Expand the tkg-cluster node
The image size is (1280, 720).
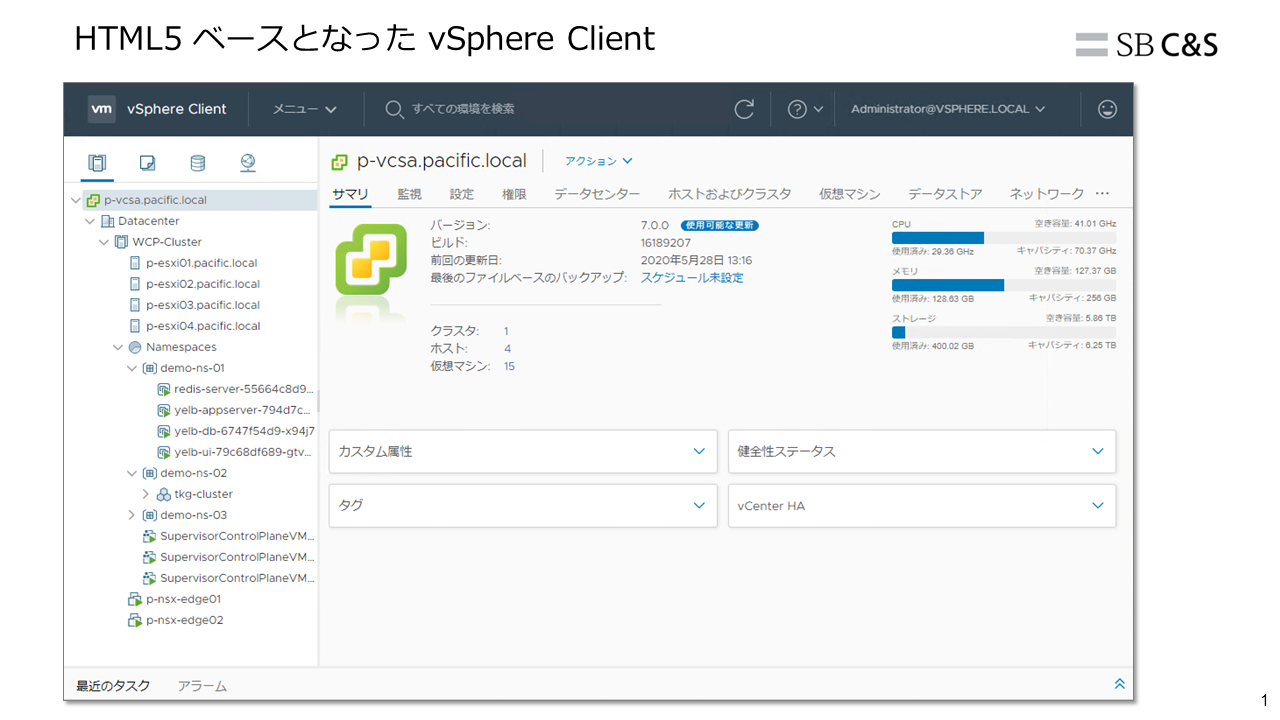[x=146, y=494]
